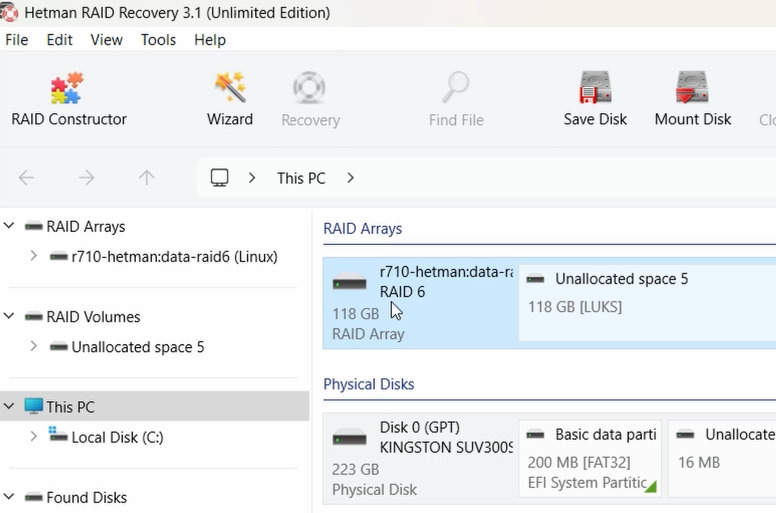Click the RAID 6 type label
Image resolution: width=776 pixels, height=513 pixels.
click(x=402, y=291)
